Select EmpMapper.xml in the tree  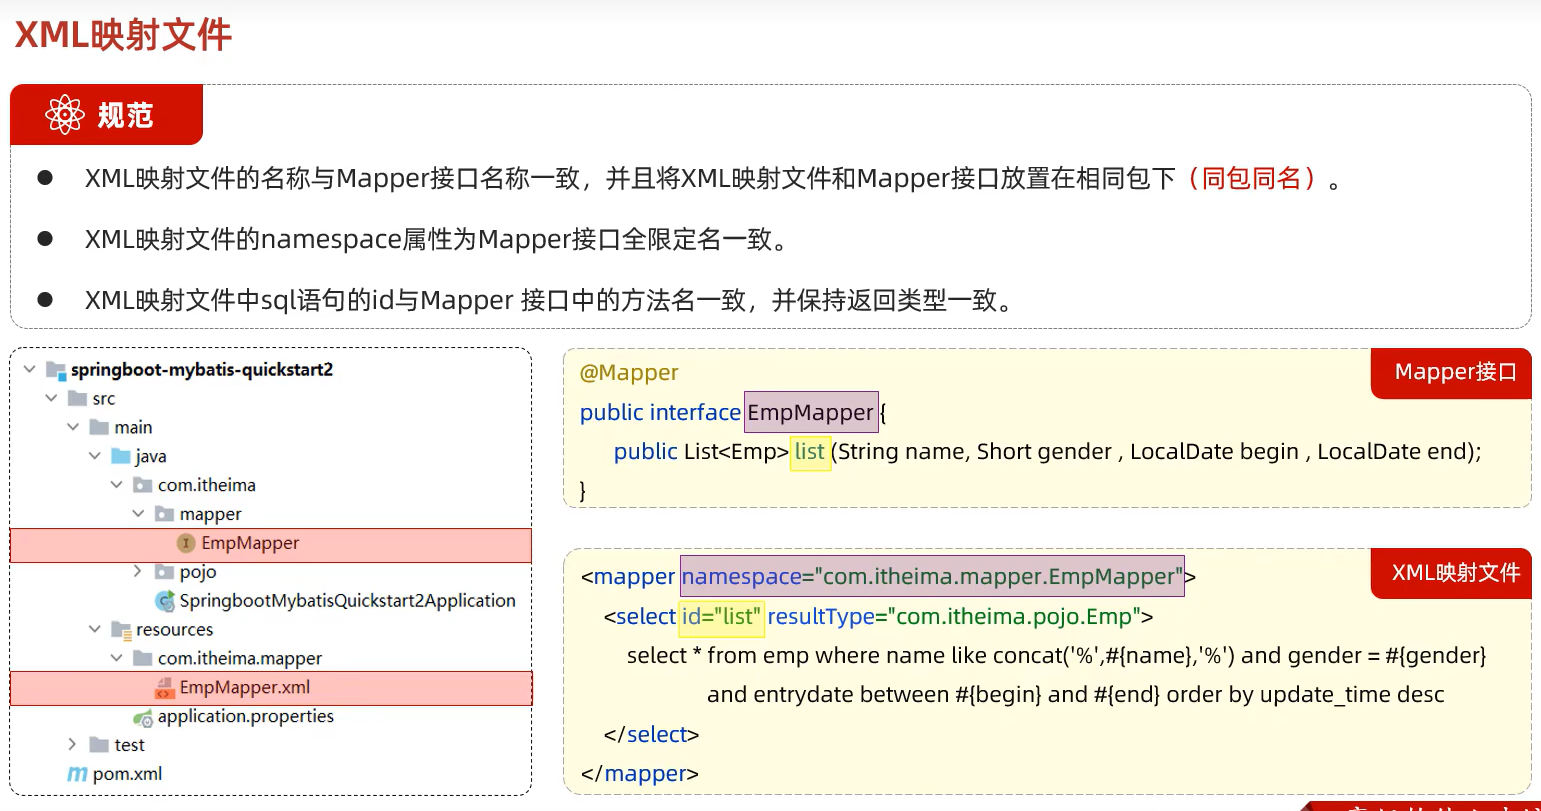(x=271, y=689)
